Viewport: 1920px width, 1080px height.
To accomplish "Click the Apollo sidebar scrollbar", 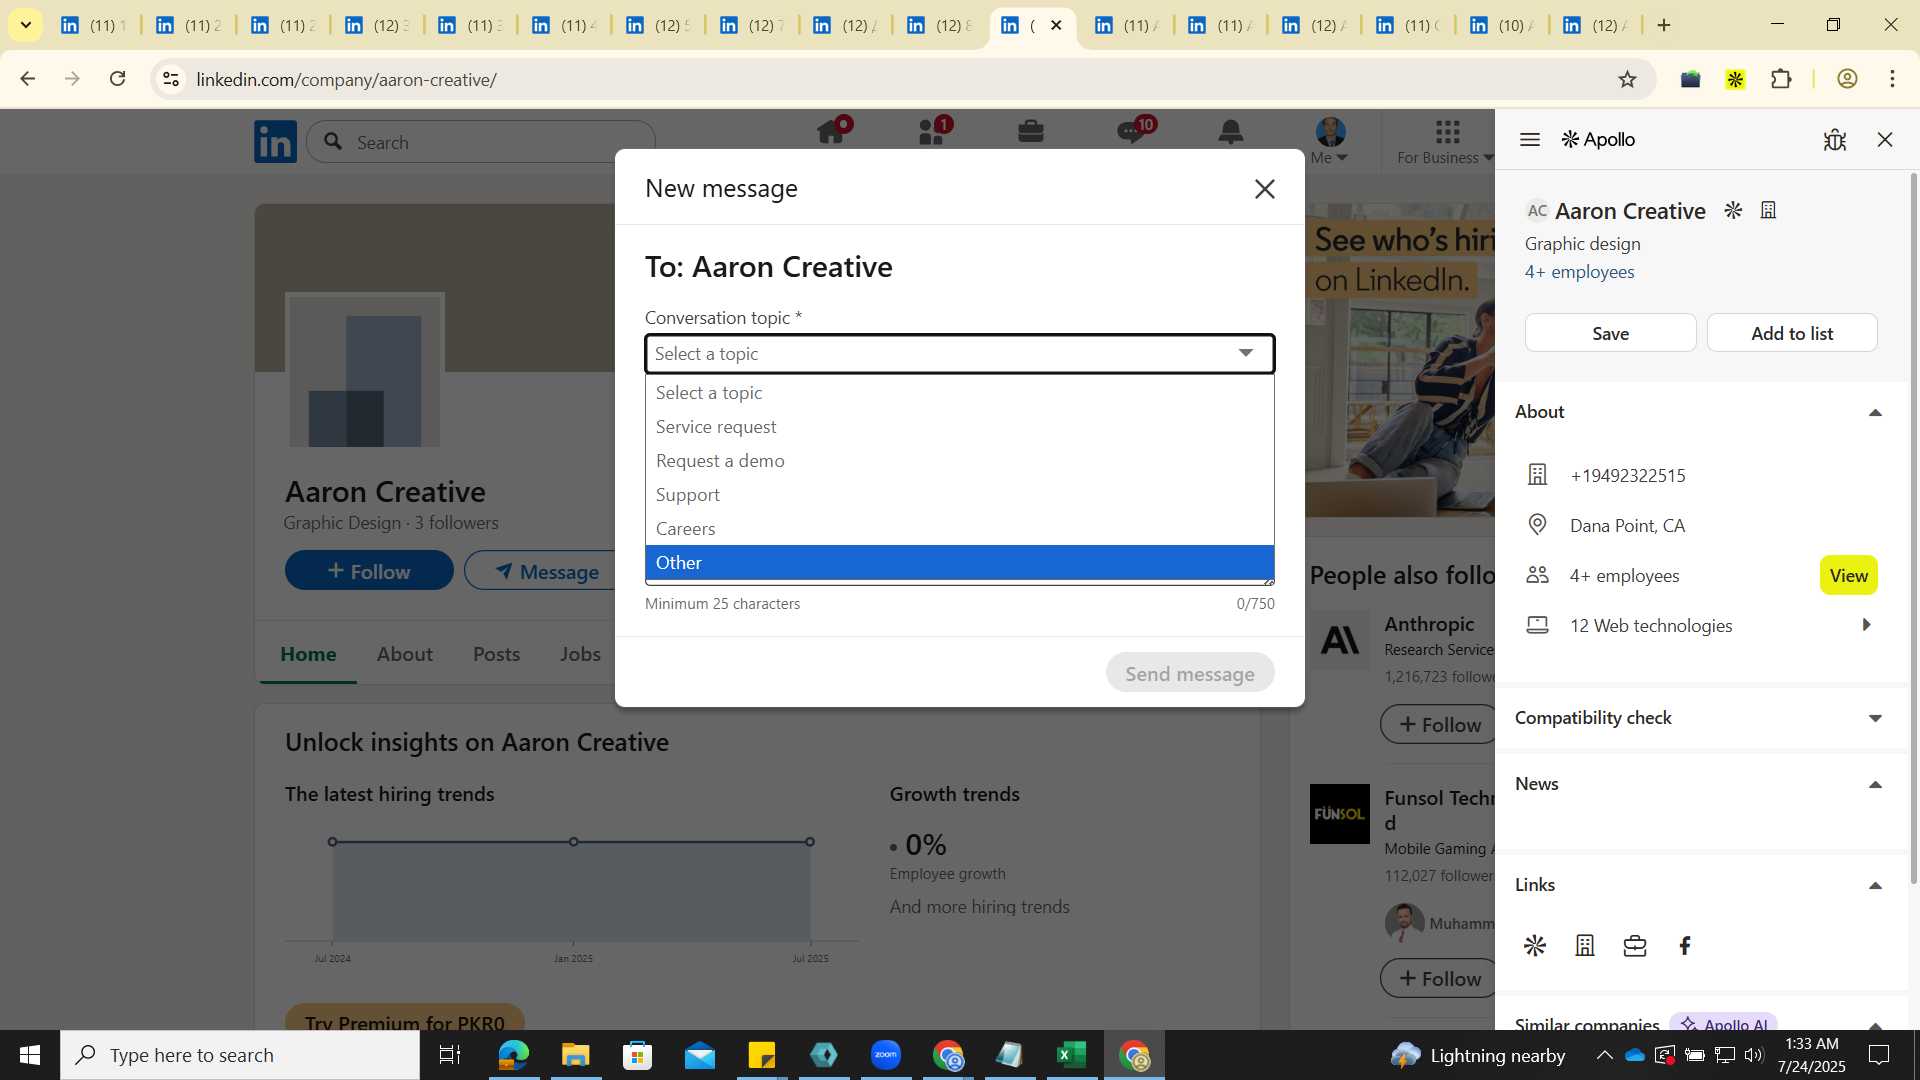I will pos(1912,530).
